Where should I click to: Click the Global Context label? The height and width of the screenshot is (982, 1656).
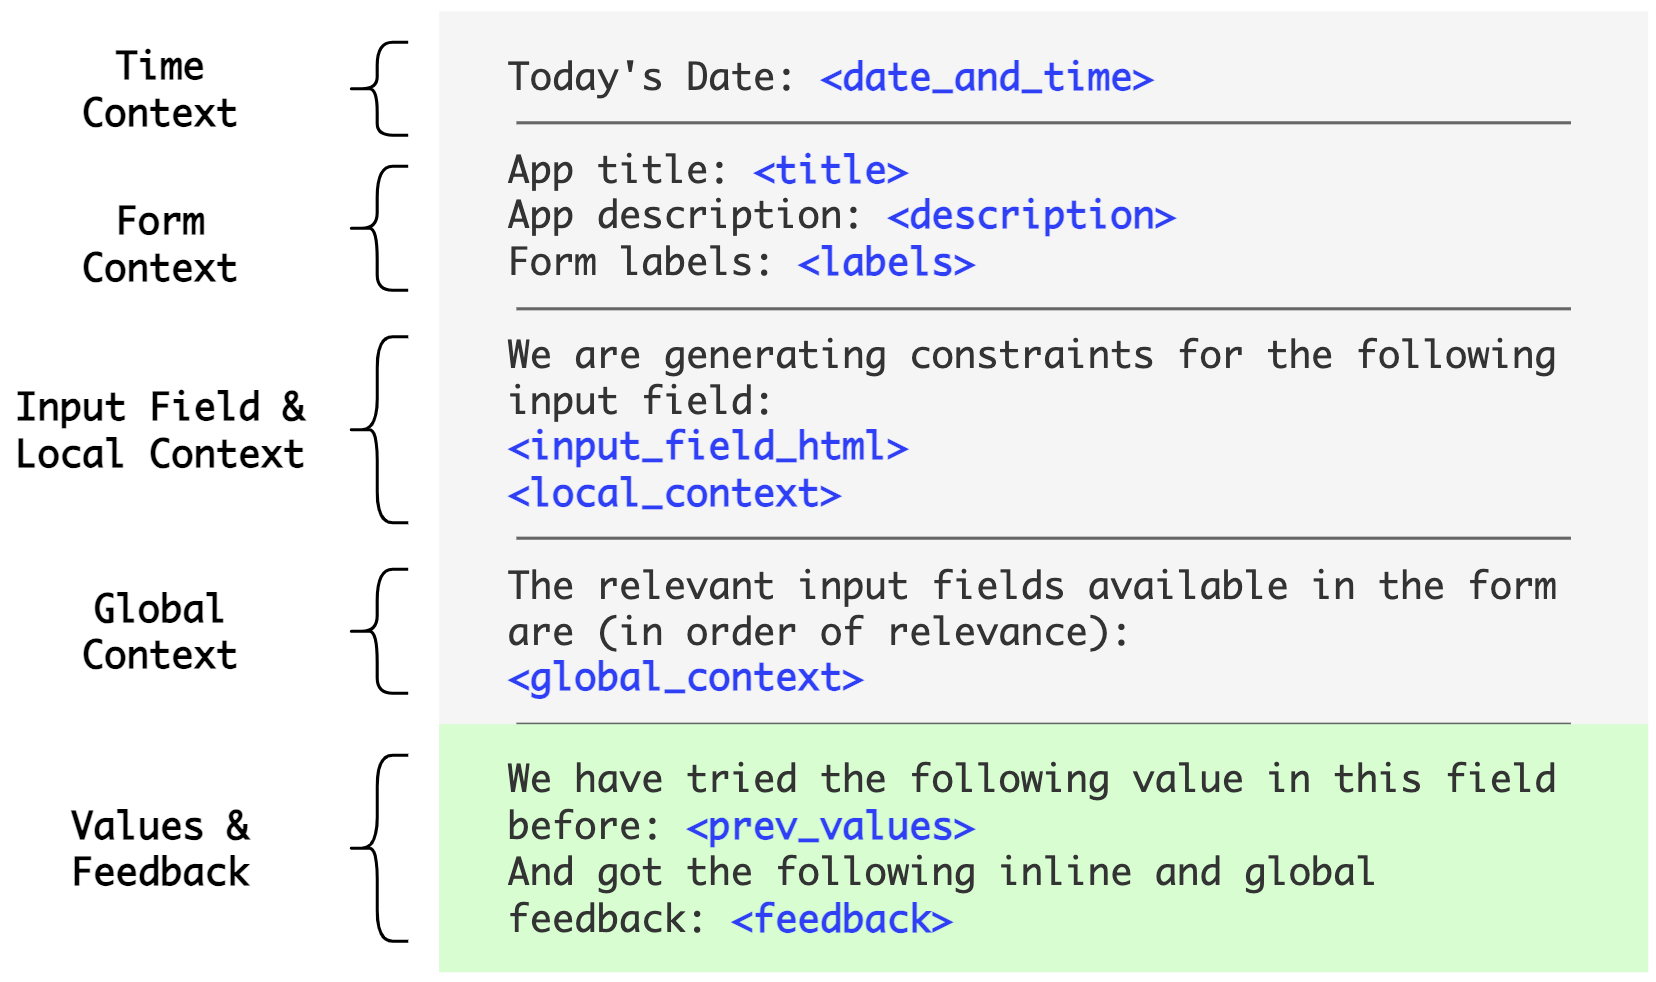pos(160,632)
